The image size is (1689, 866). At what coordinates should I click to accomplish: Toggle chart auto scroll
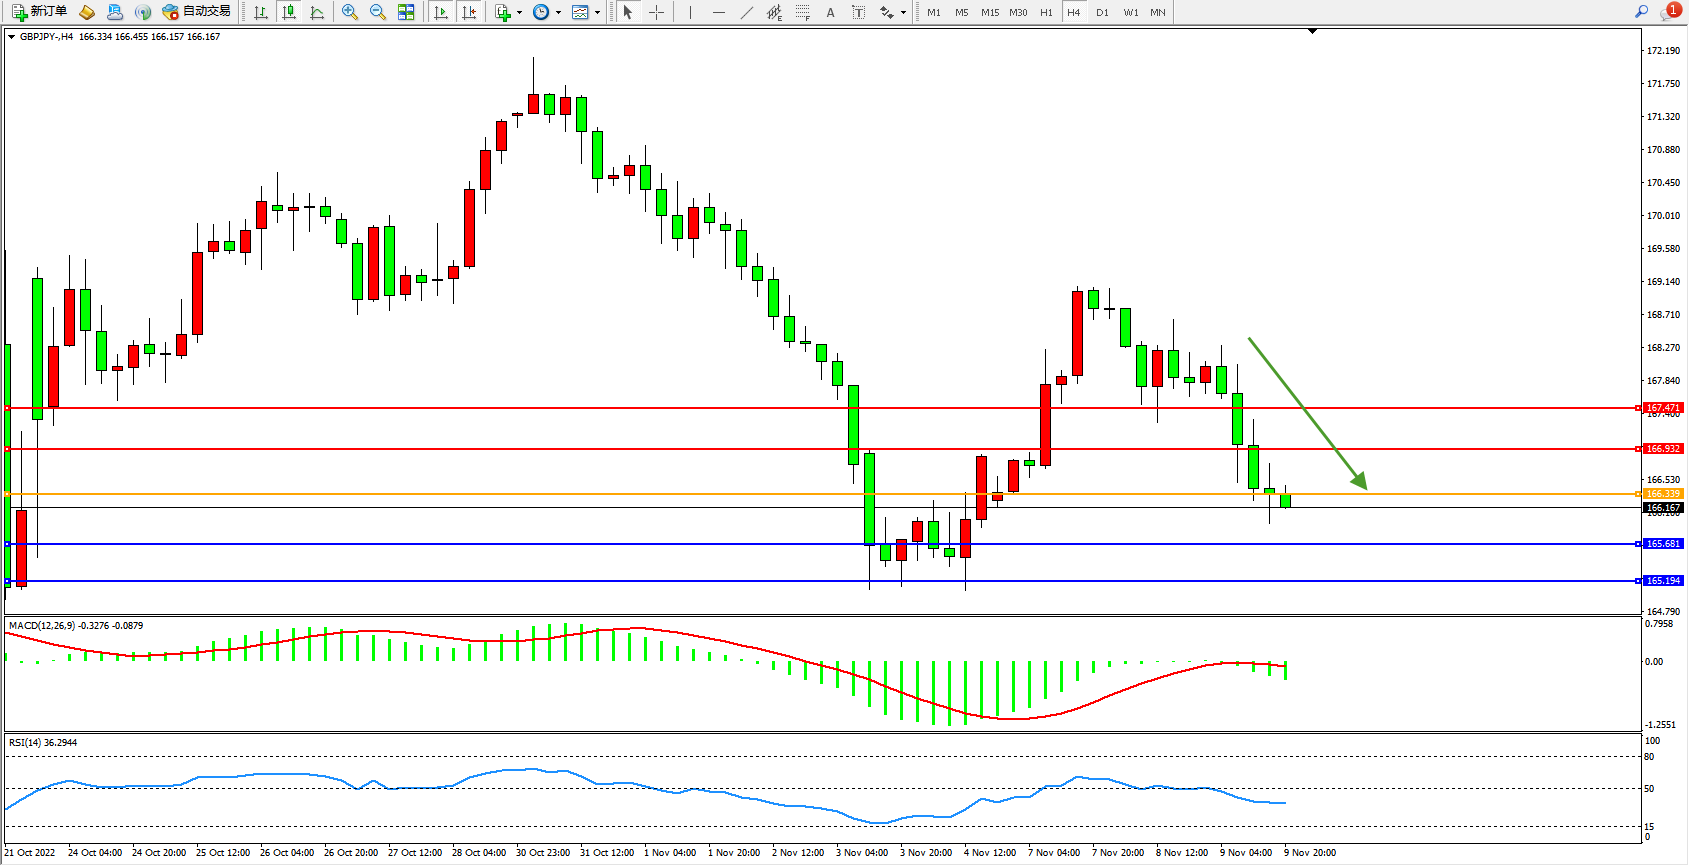pyautogui.click(x=441, y=12)
